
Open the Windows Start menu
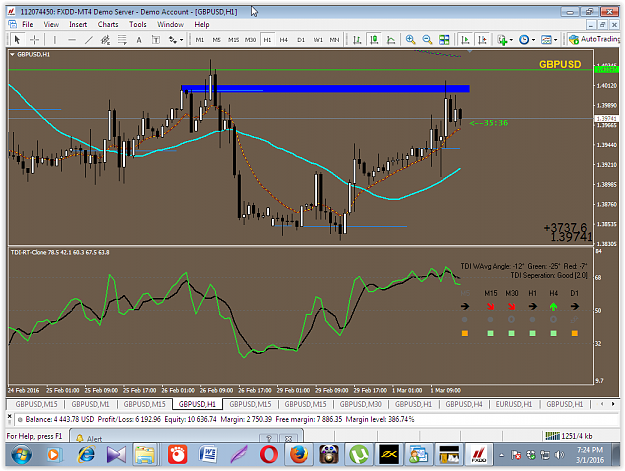point(22,455)
